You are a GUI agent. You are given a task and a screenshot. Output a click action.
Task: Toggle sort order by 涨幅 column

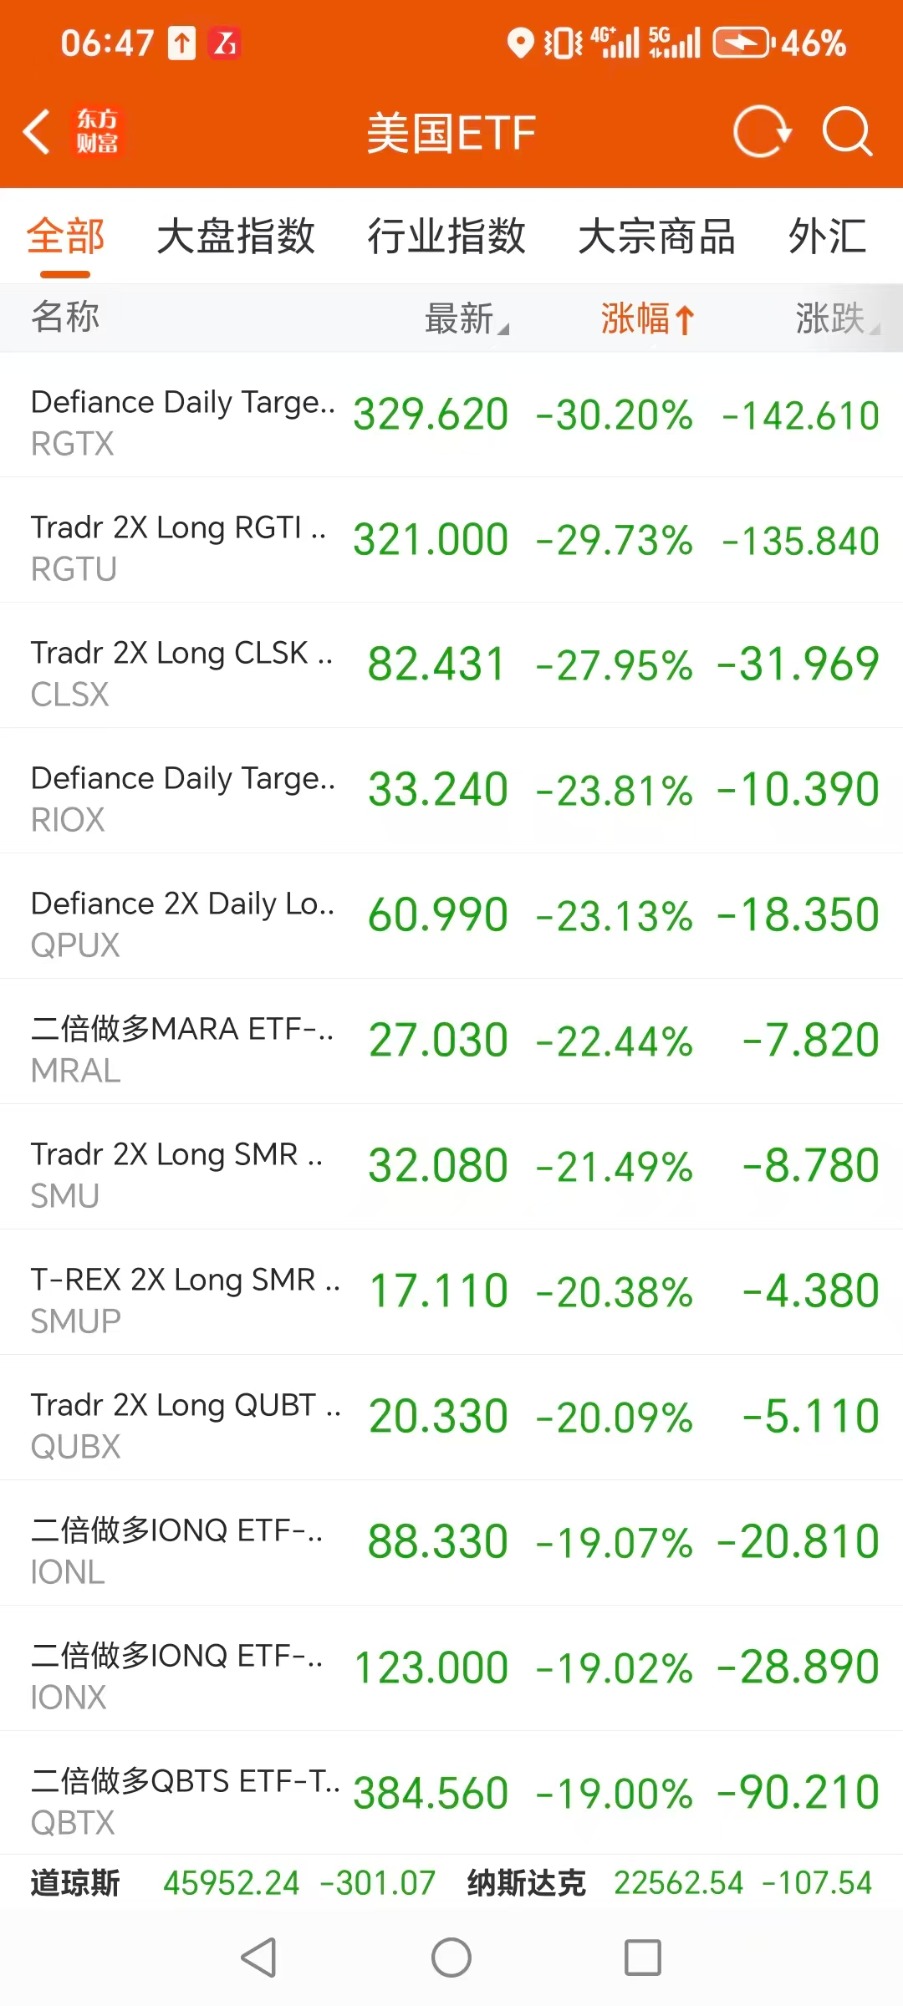(647, 319)
